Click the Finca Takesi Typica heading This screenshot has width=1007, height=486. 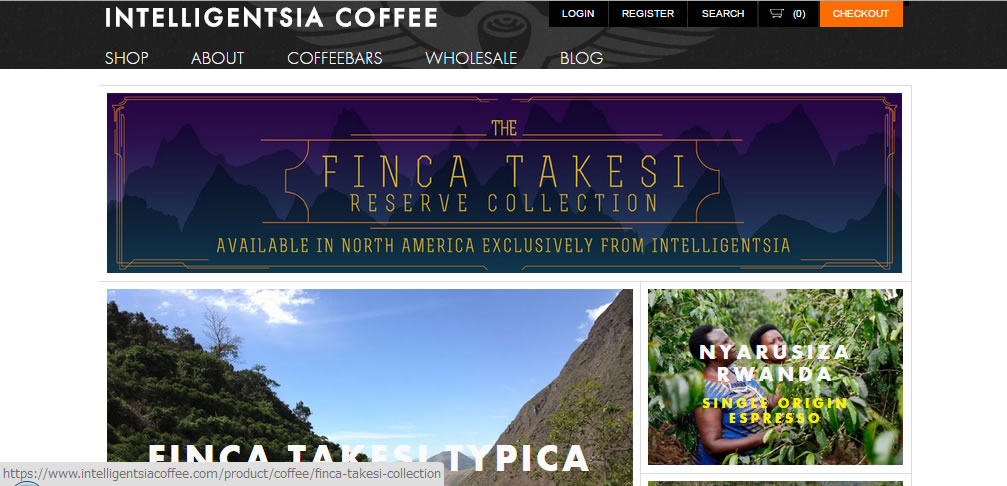point(368,459)
